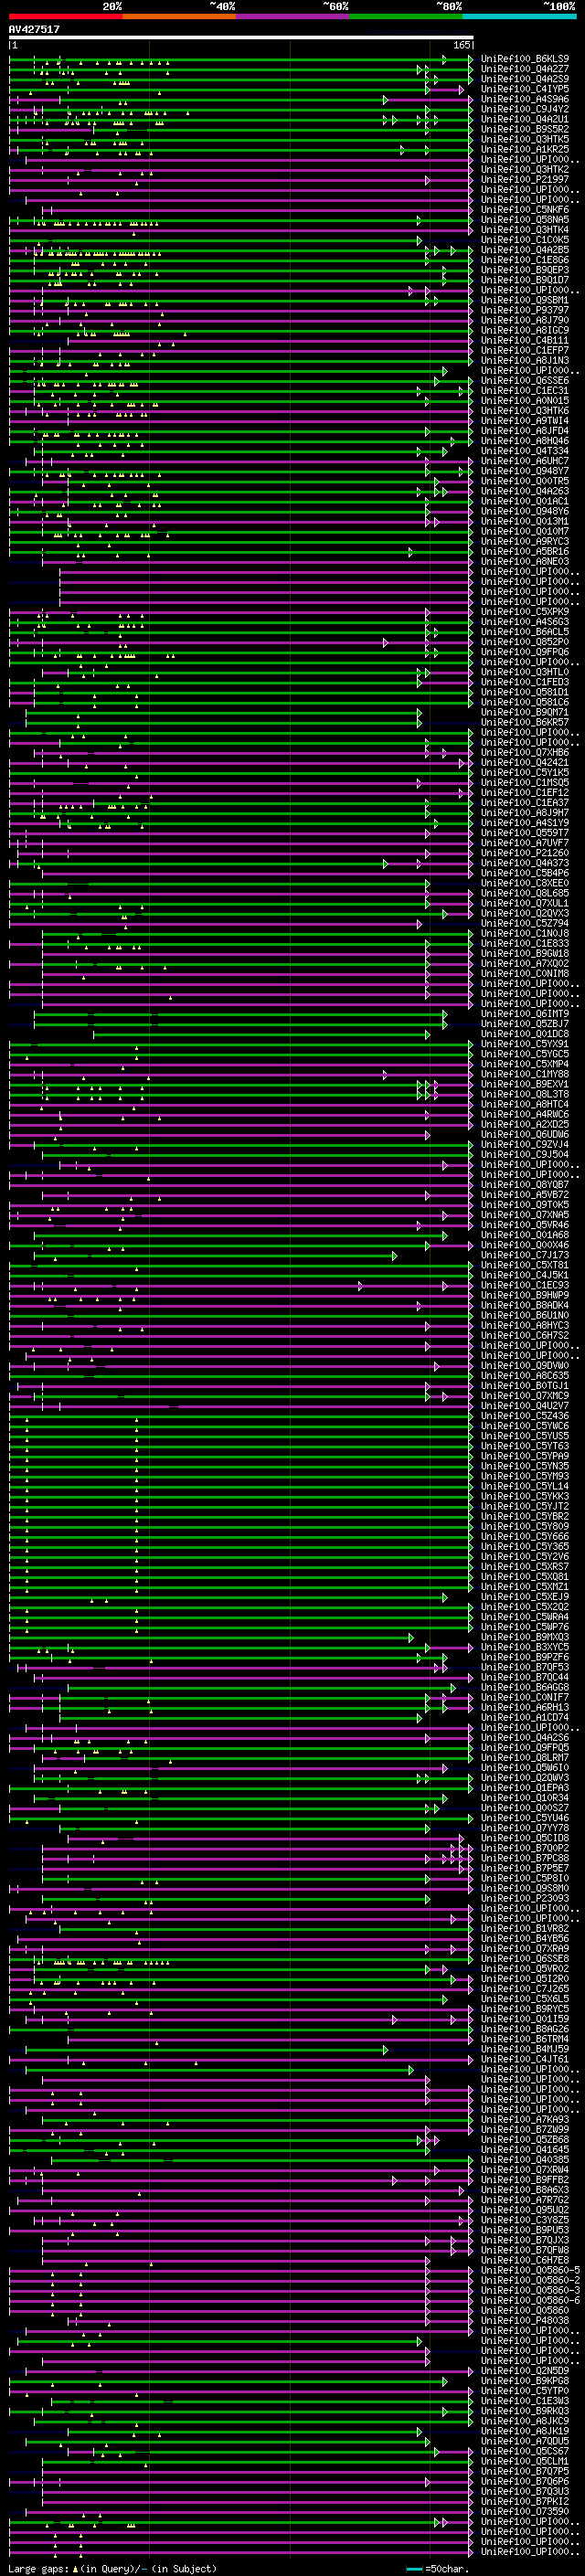This screenshot has height=2576, width=585.
Task: Select the purple ~60% identity legend segment
Action: click(293, 16)
